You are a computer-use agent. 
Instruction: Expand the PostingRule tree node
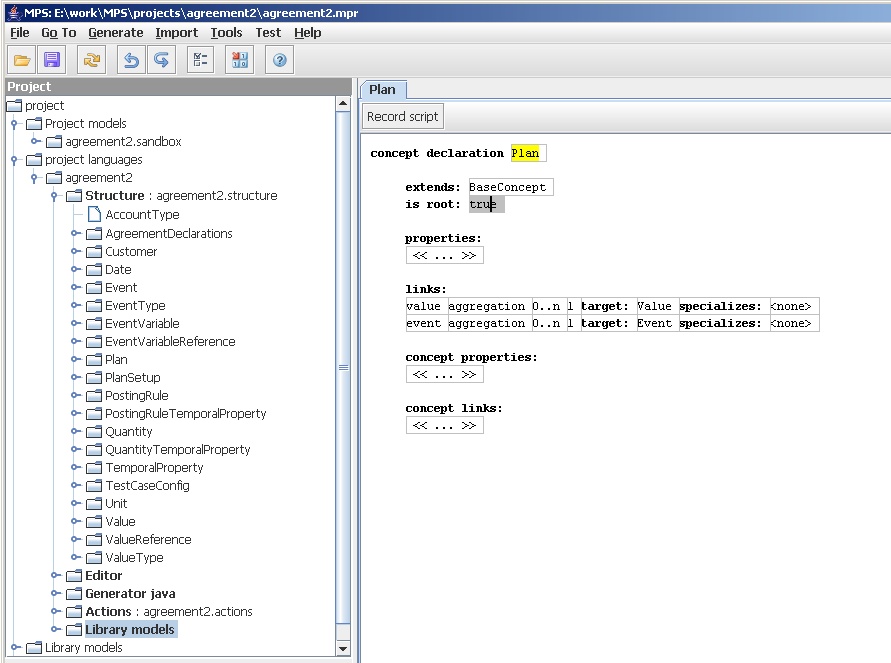[x=76, y=396]
